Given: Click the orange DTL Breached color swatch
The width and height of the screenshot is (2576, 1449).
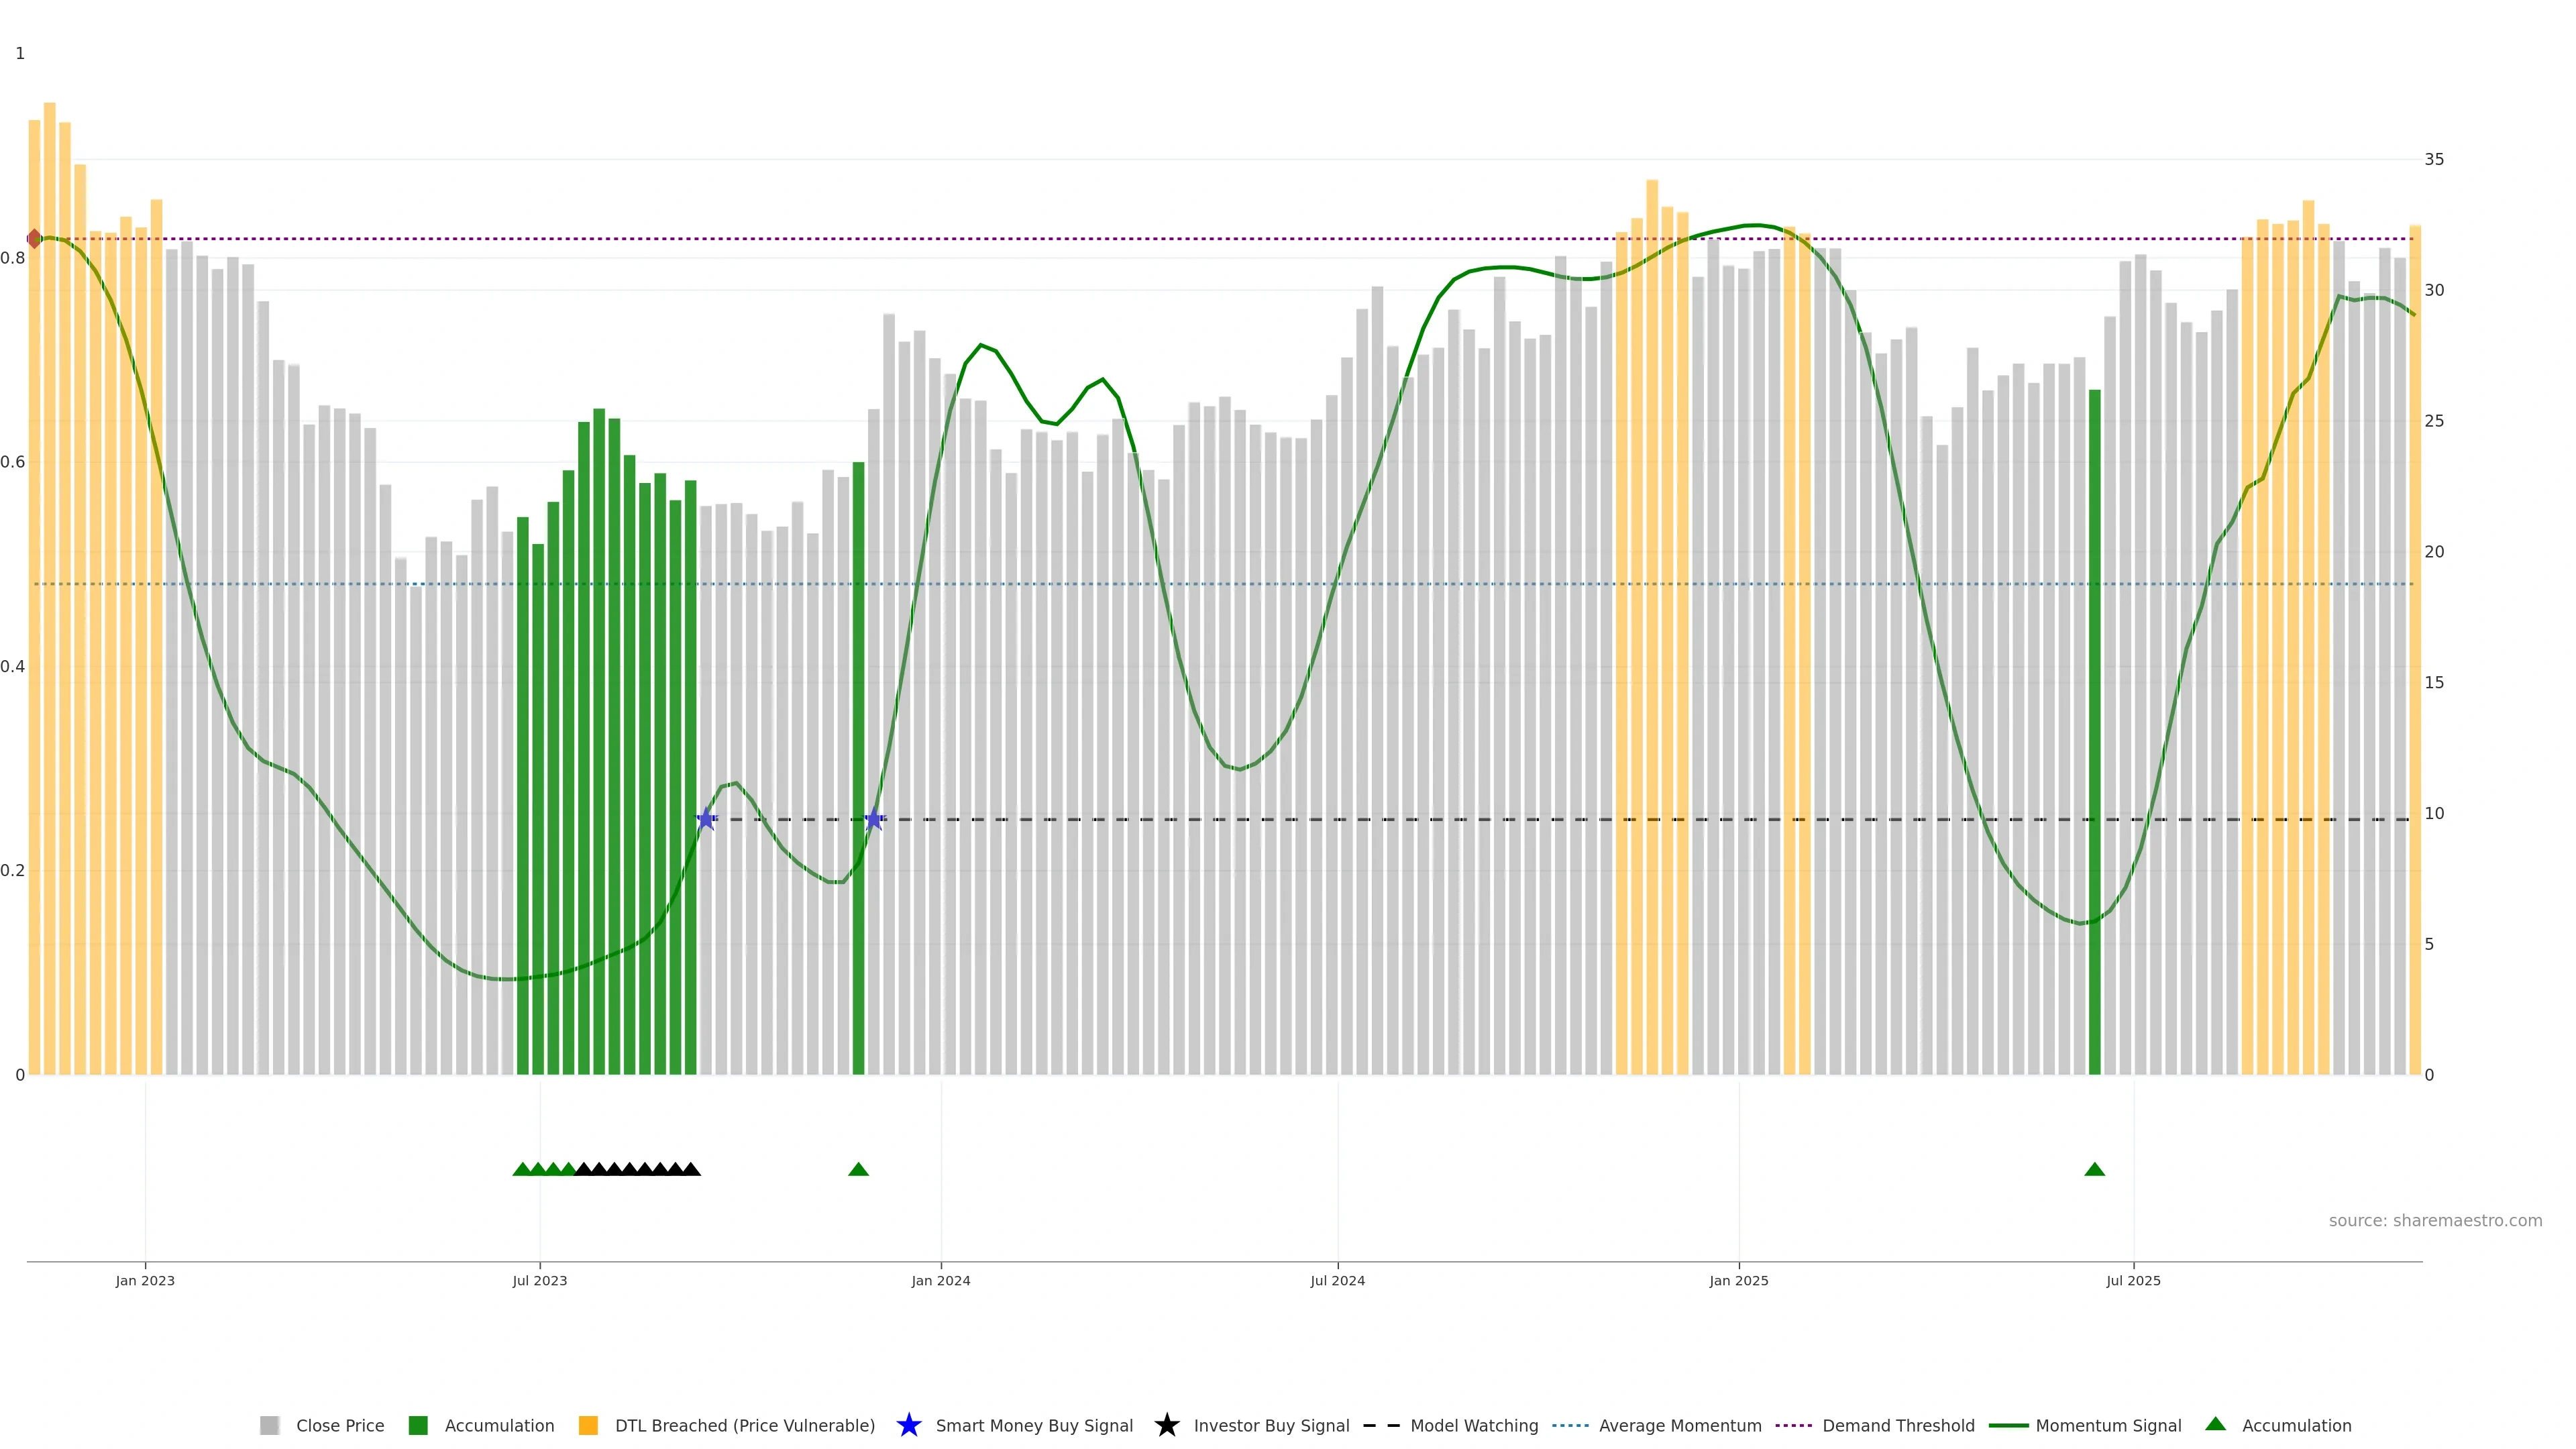Looking at the screenshot, I should [588, 1425].
